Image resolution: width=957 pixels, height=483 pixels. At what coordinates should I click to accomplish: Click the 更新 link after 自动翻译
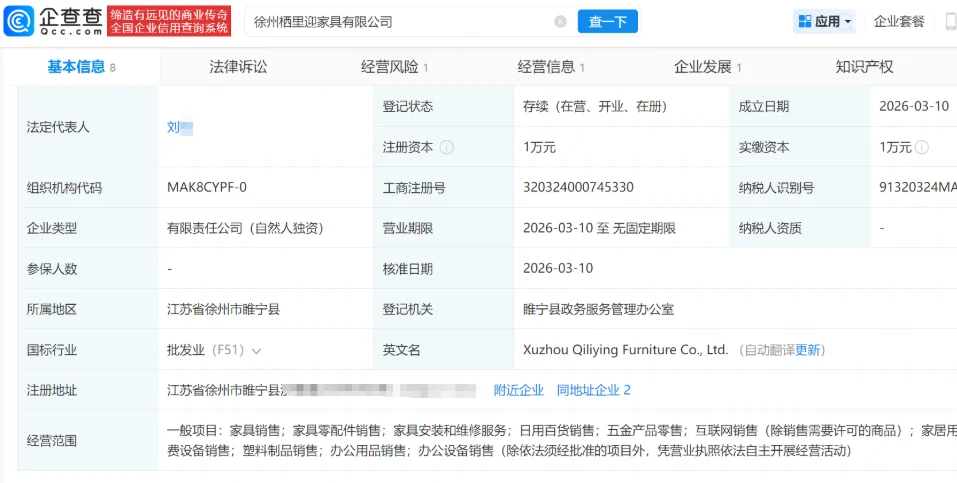coord(807,350)
